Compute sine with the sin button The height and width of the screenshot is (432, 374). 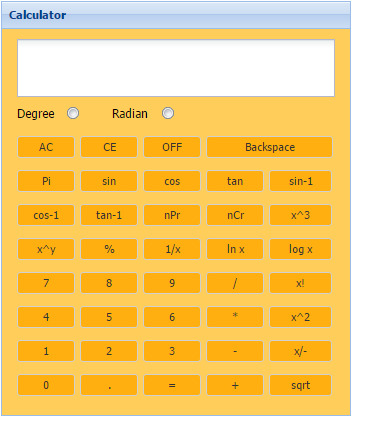click(109, 181)
